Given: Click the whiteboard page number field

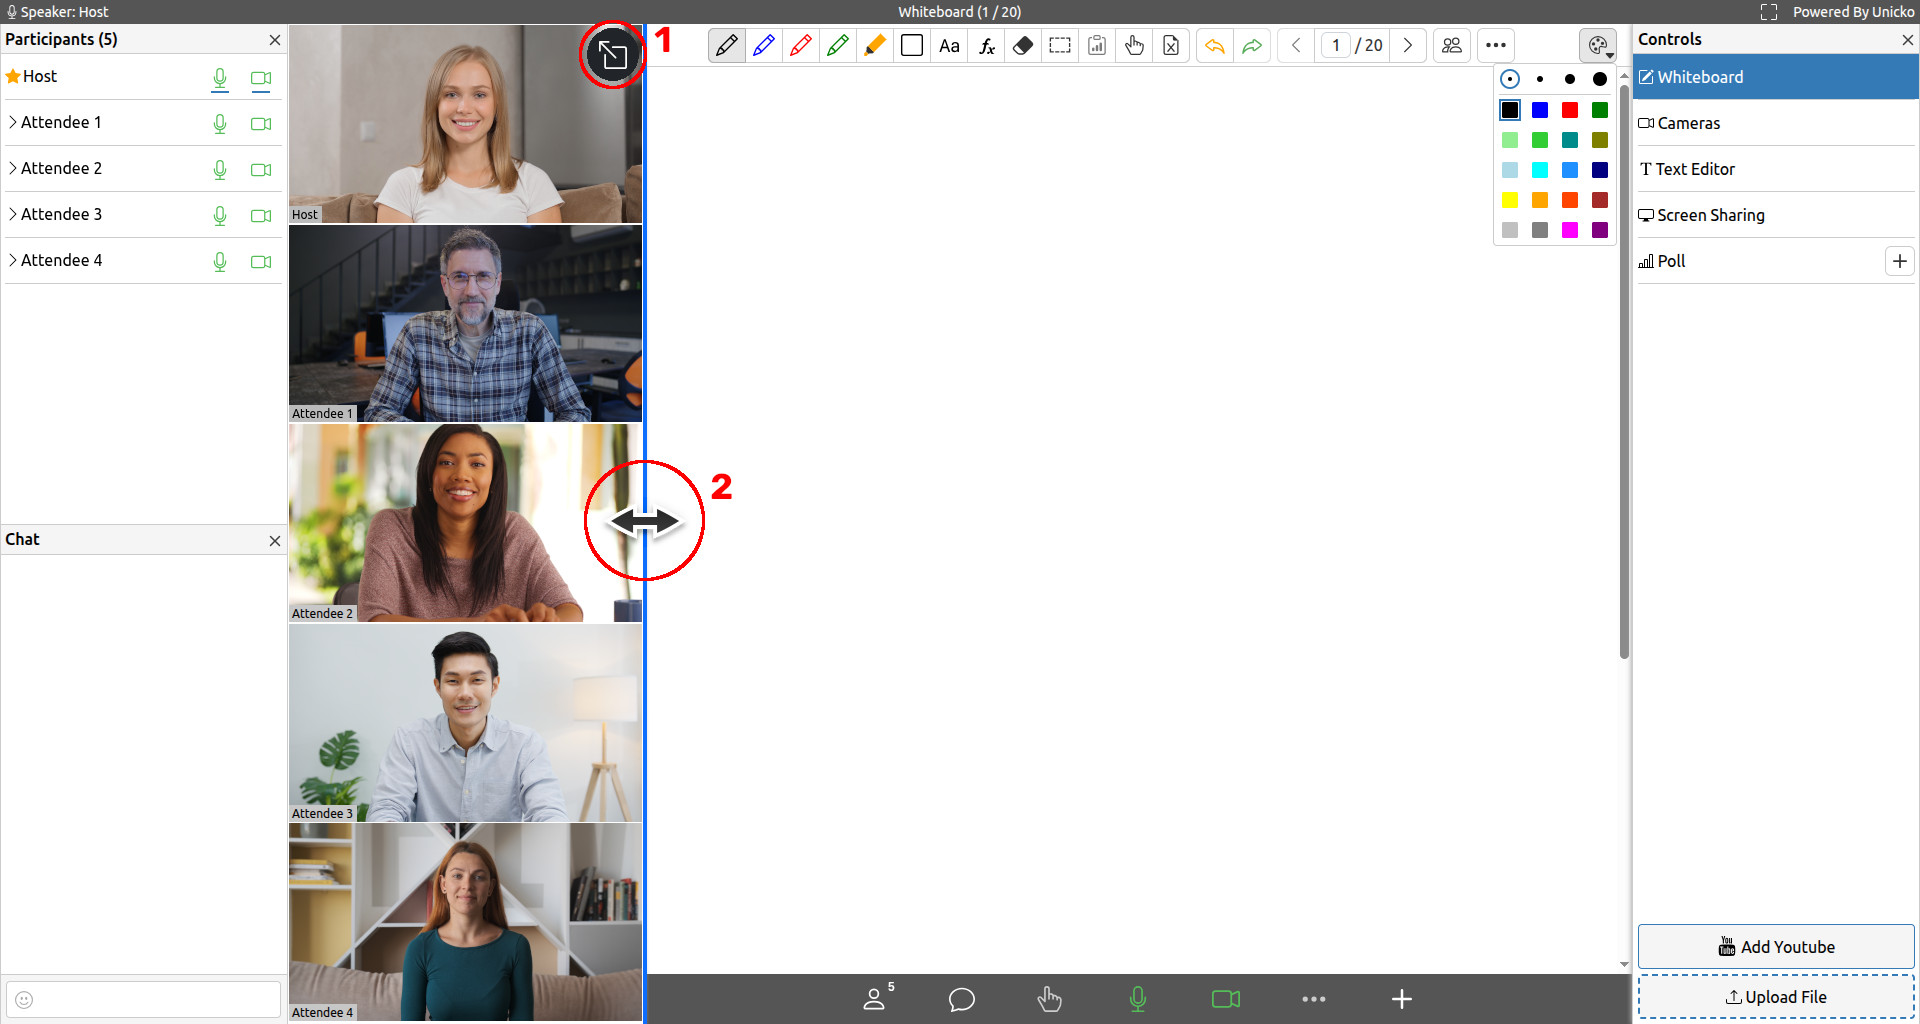Looking at the screenshot, I should 1336,45.
